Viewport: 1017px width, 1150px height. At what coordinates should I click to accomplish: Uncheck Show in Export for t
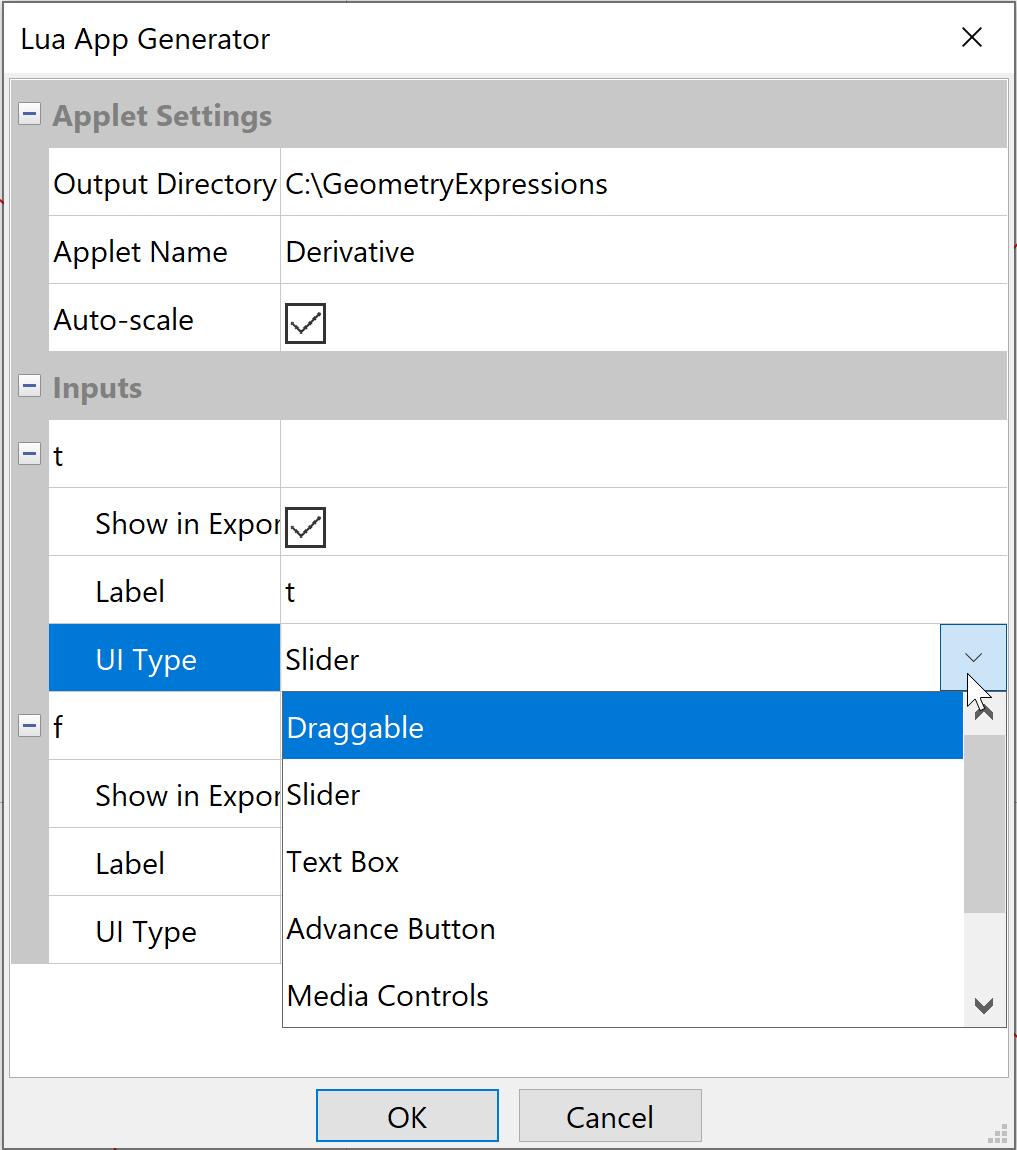[306, 526]
